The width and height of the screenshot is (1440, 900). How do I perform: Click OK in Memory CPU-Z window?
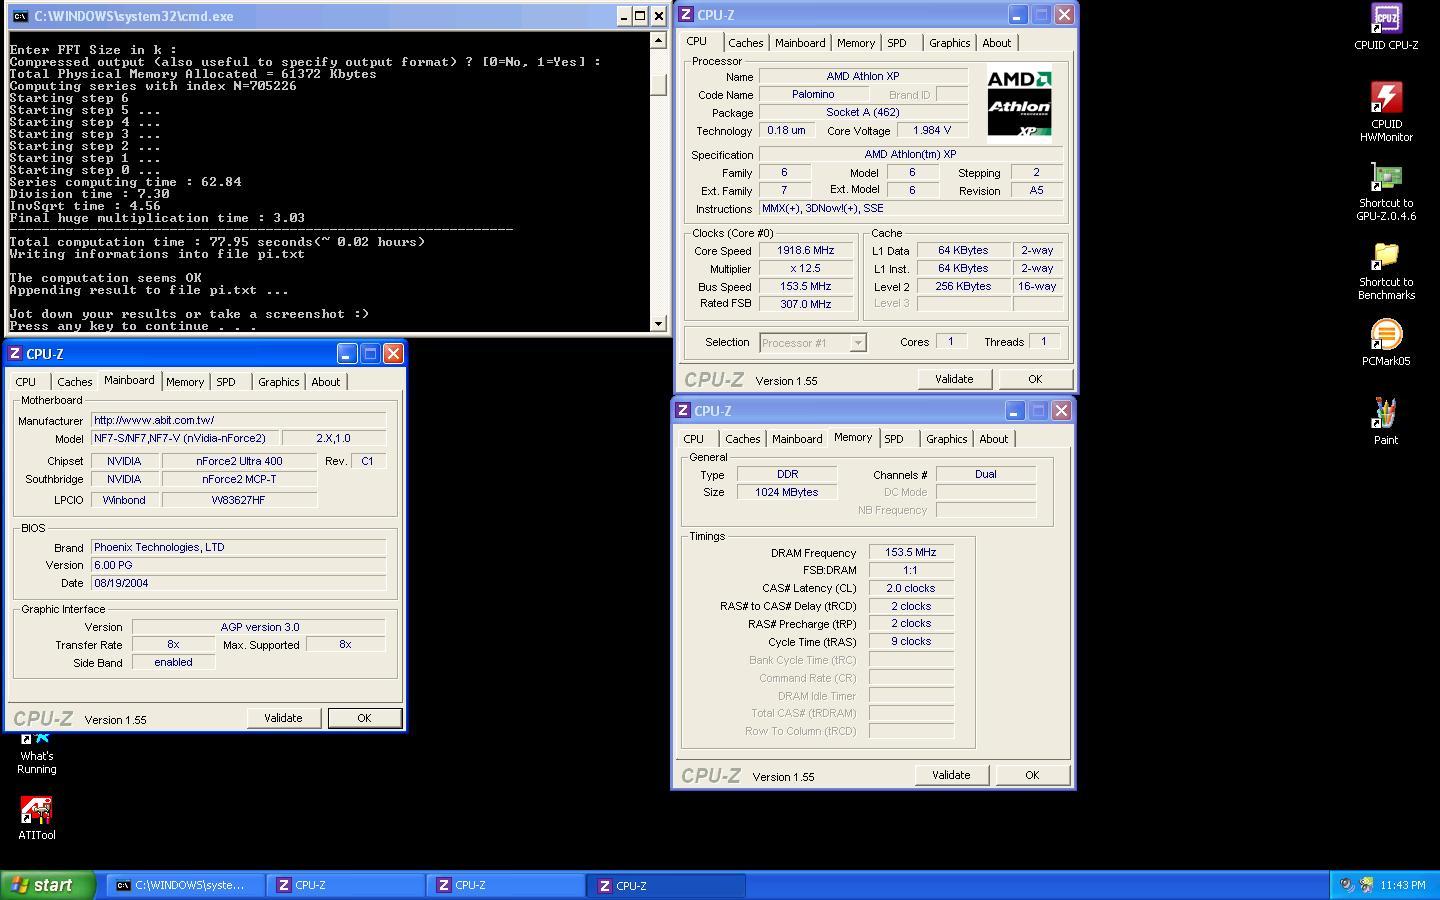[x=1032, y=775]
